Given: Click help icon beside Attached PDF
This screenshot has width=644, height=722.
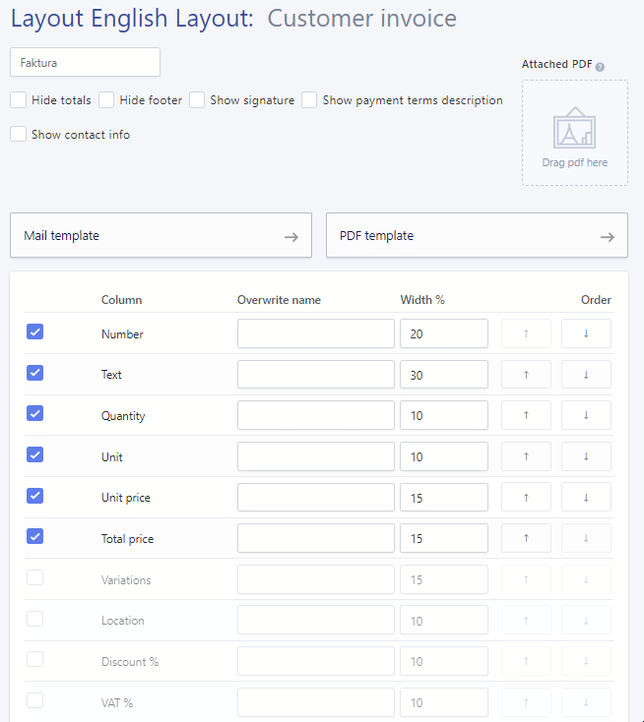Looking at the screenshot, I should [601, 66].
